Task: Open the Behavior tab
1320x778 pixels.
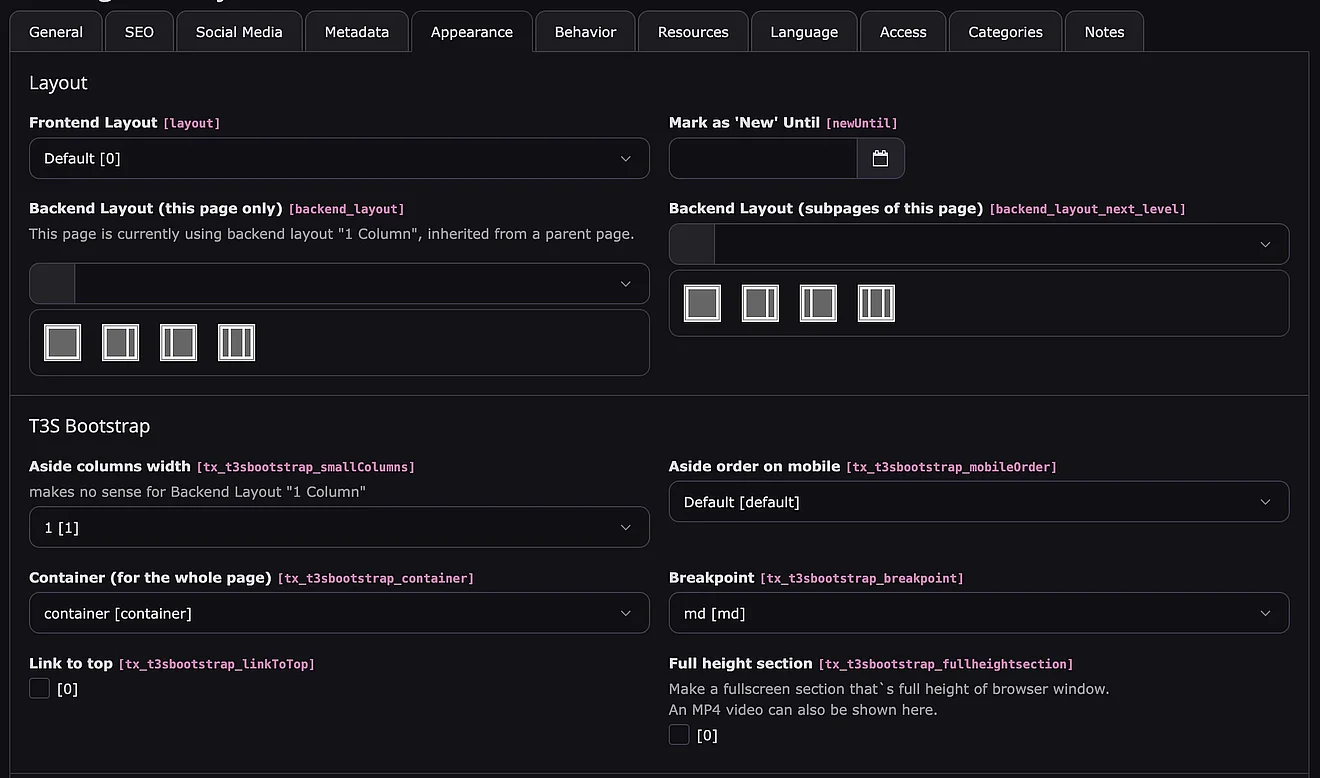Action: (585, 32)
